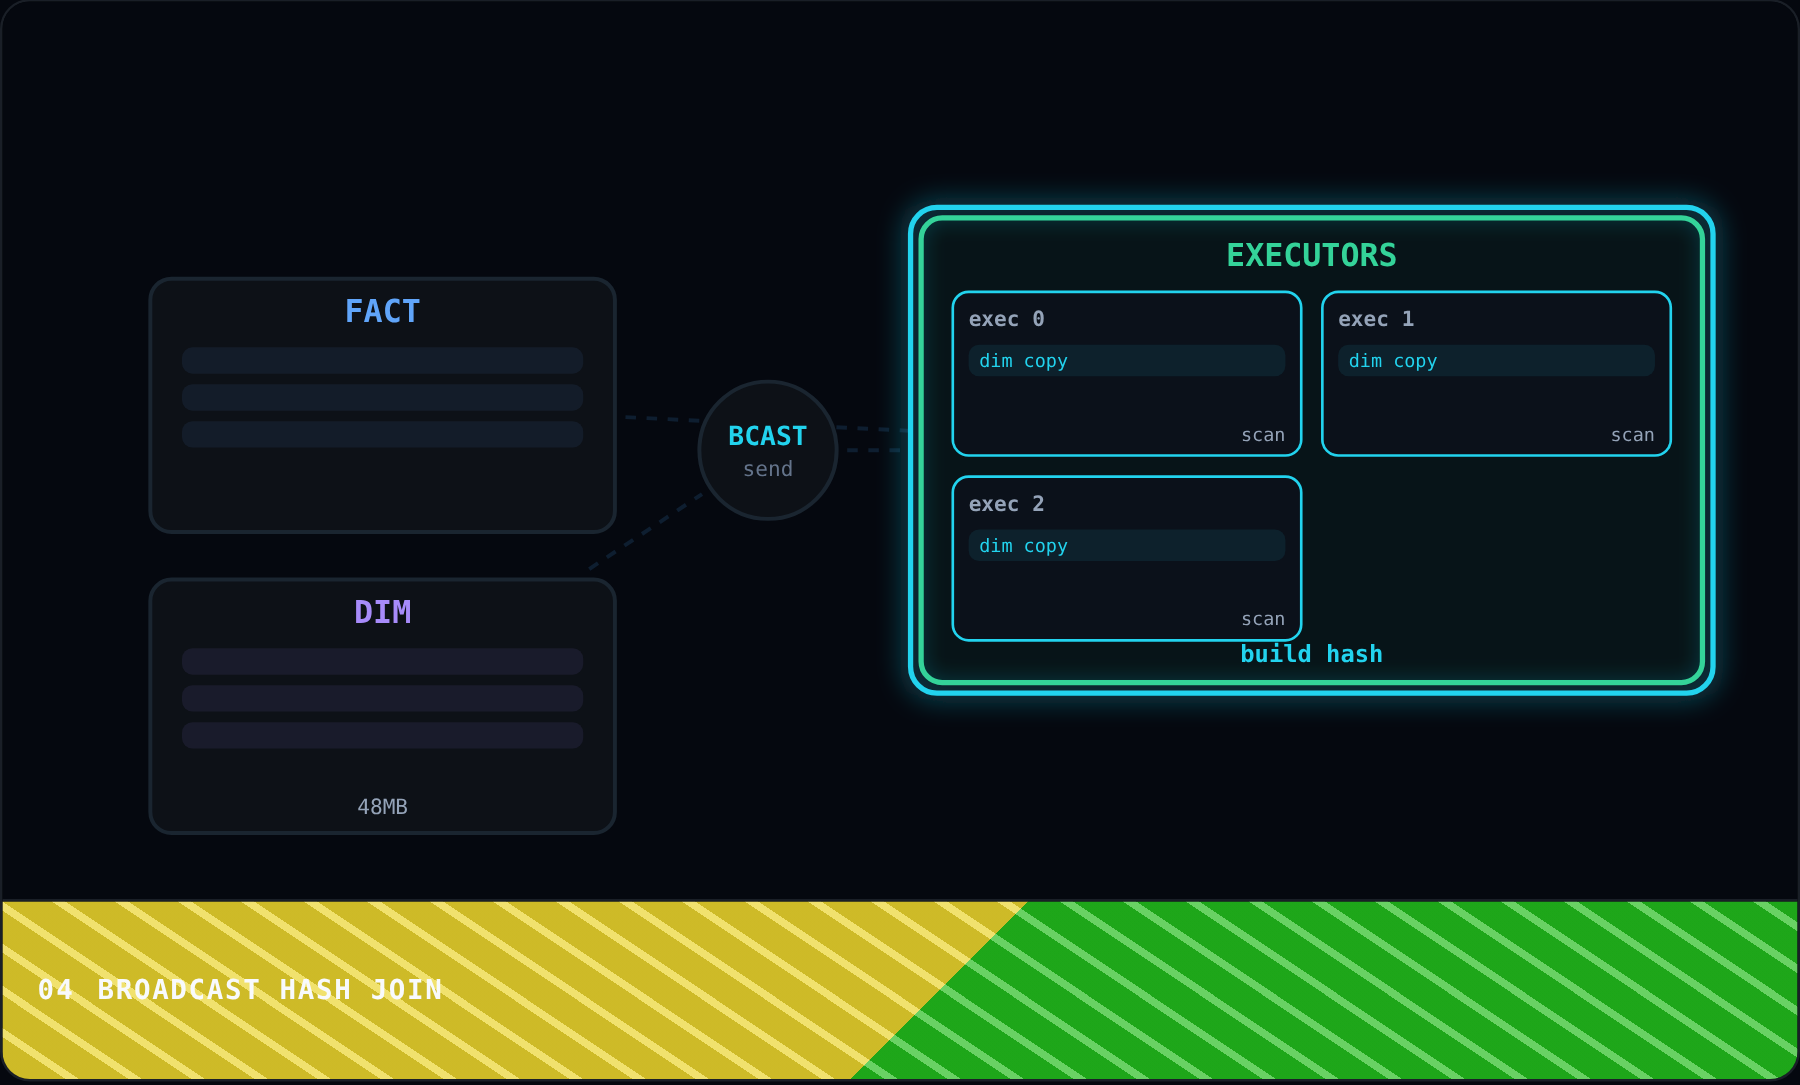
Task: Click the exec 1 executor box
Action: click(x=1496, y=374)
